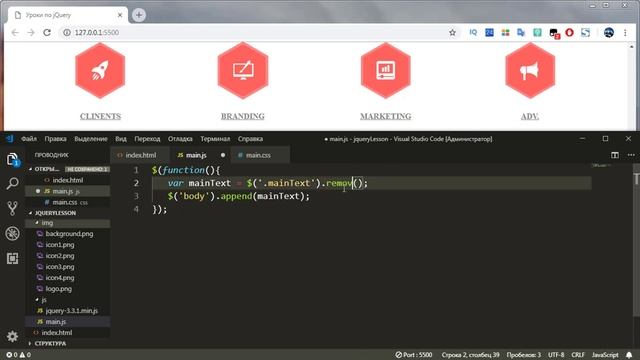Switch to the index.html editor tab
The height and width of the screenshot is (360, 640).
[x=140, y=155]
